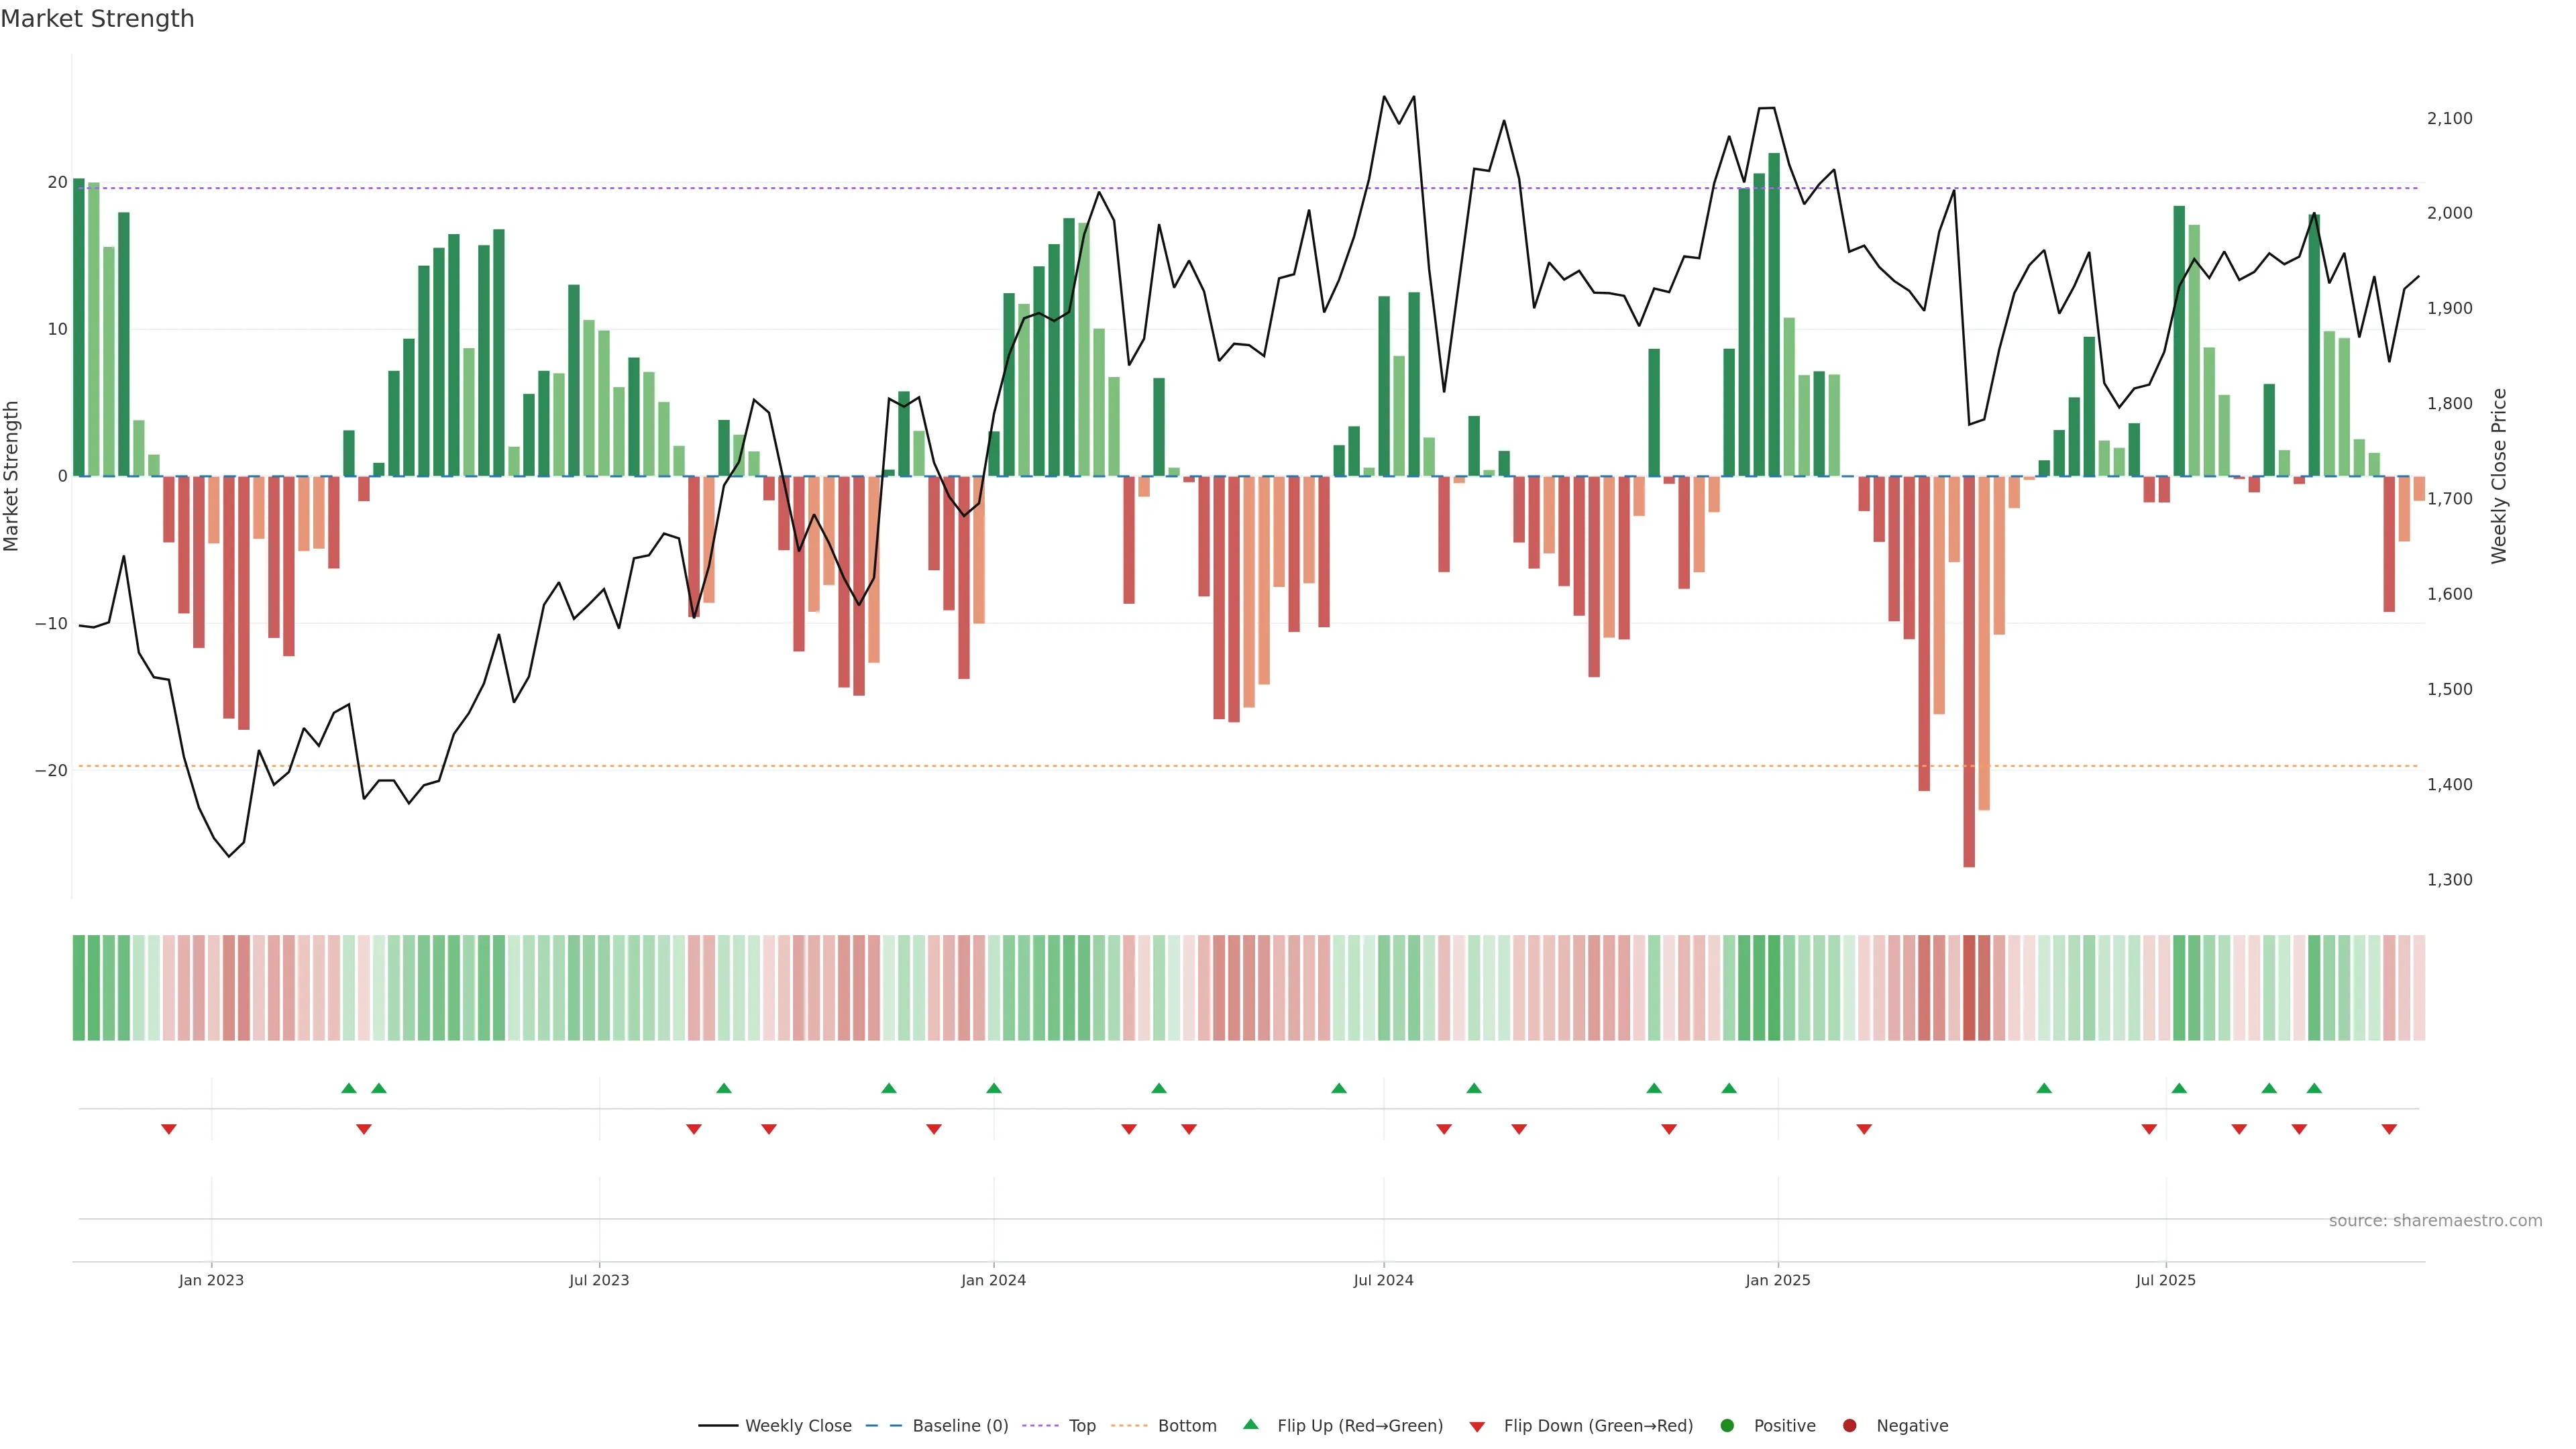Click the leftmost green flip-up triangle marker
This screenshot has height=1449, width=2576.
pos(349,1088)
